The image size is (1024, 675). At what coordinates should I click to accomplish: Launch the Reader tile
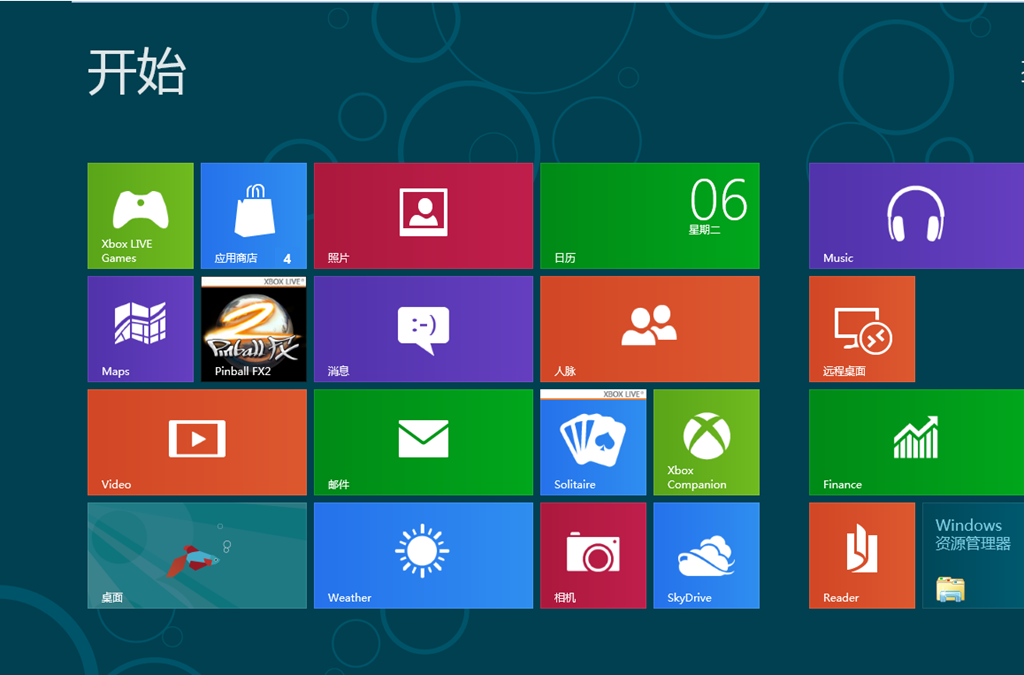pyautogui.click(x=862, y=556)
